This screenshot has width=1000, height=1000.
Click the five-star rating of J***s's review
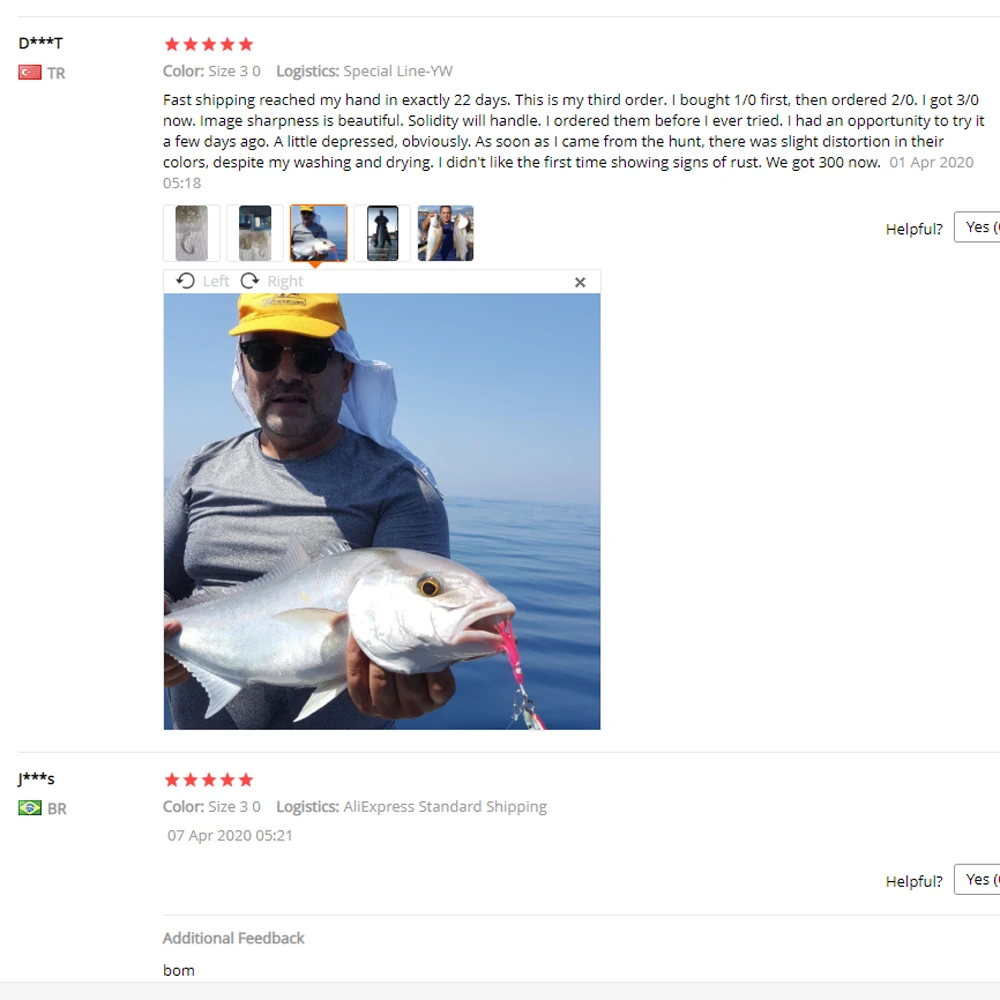click(209, 779)
